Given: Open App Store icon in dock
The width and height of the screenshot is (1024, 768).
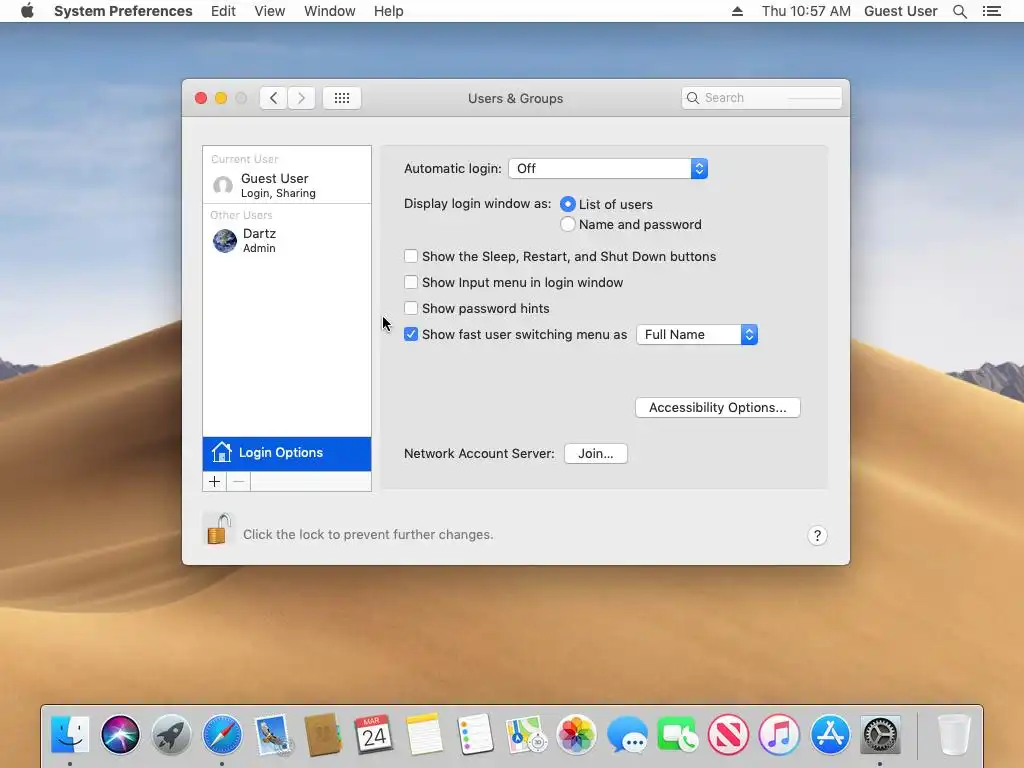Looking at the screenshot, I should (830, 734).
